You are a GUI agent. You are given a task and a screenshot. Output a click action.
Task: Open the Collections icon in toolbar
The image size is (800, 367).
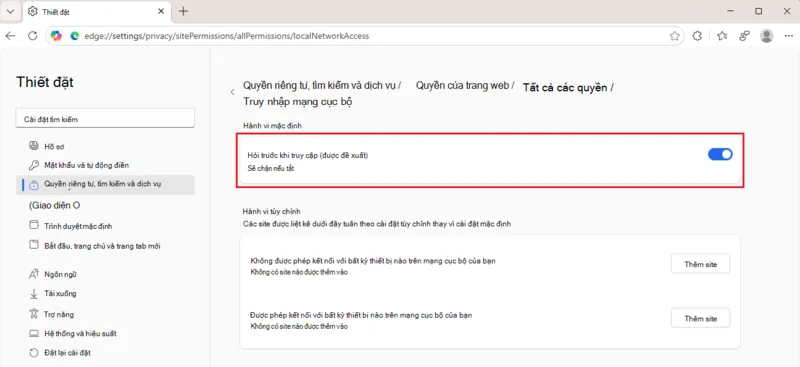click(744, 36)
